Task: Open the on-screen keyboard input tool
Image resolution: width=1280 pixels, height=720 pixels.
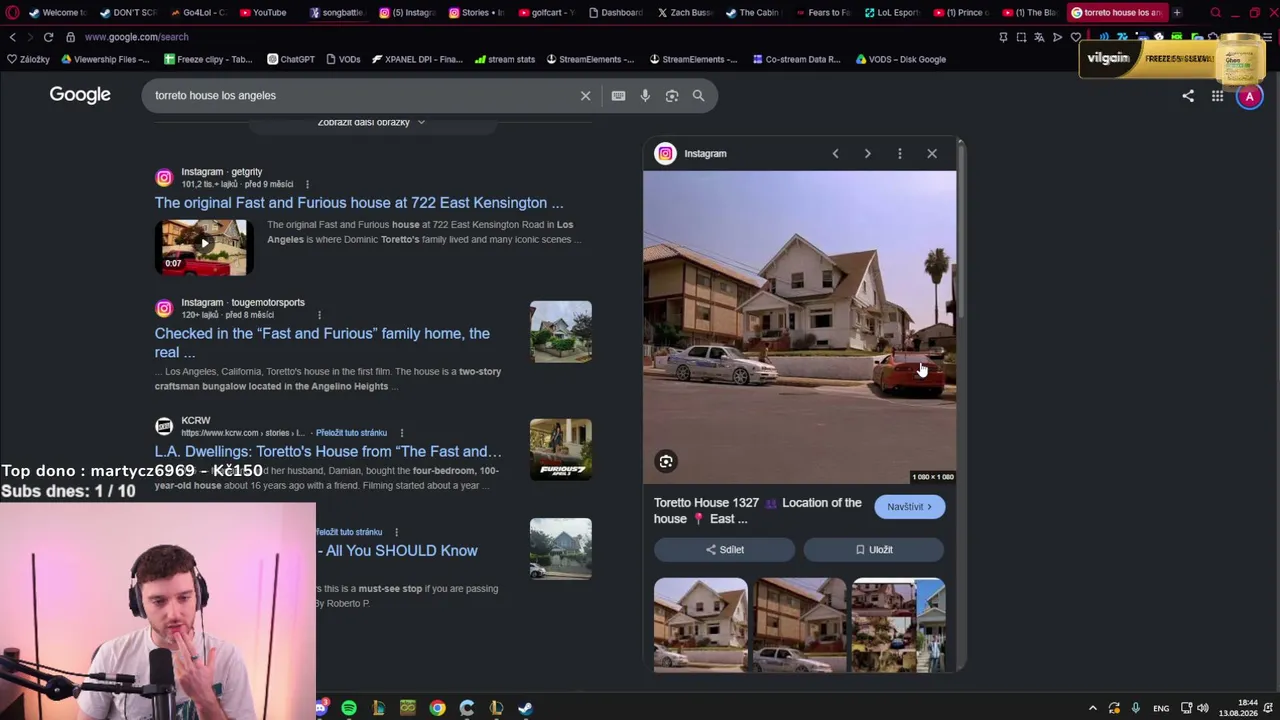Action: 618,96
